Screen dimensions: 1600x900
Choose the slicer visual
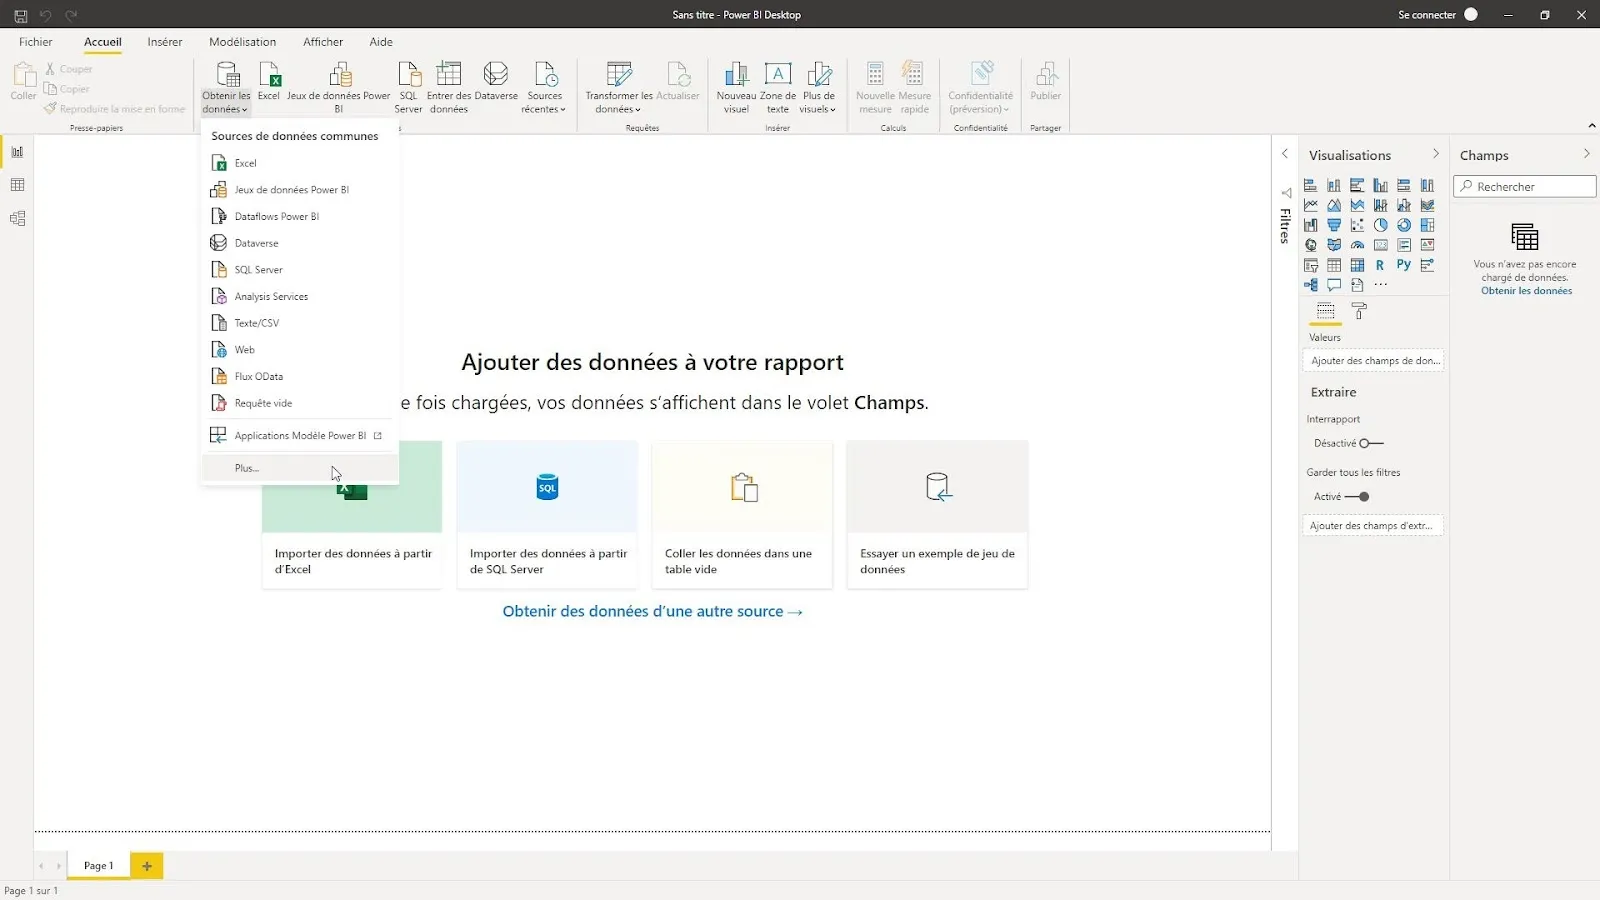click(x=1311, y=265)
